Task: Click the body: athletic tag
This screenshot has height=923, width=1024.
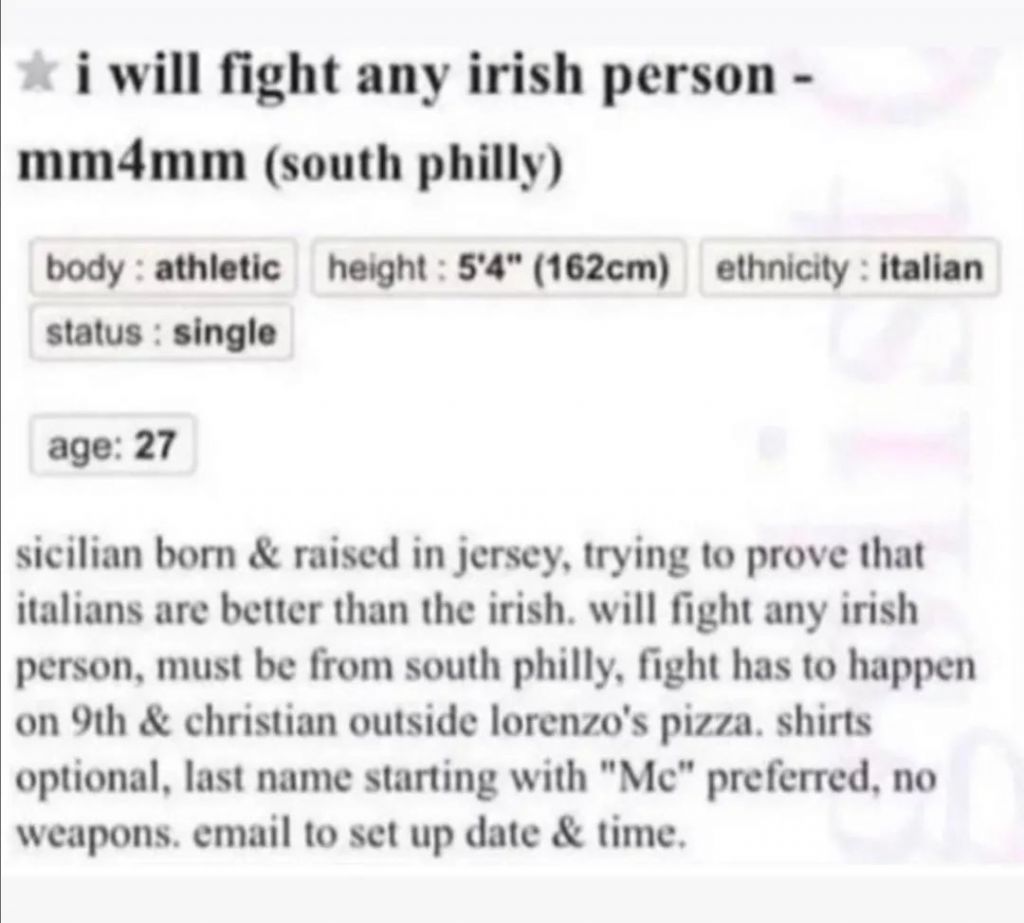Action: coord(163,268)
